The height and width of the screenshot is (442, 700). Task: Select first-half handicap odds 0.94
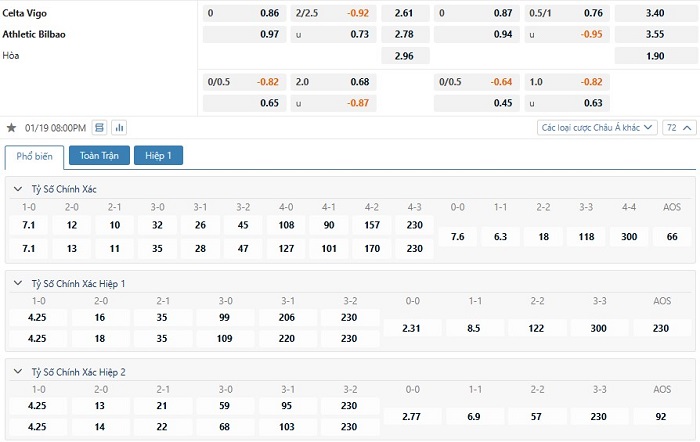477,34
